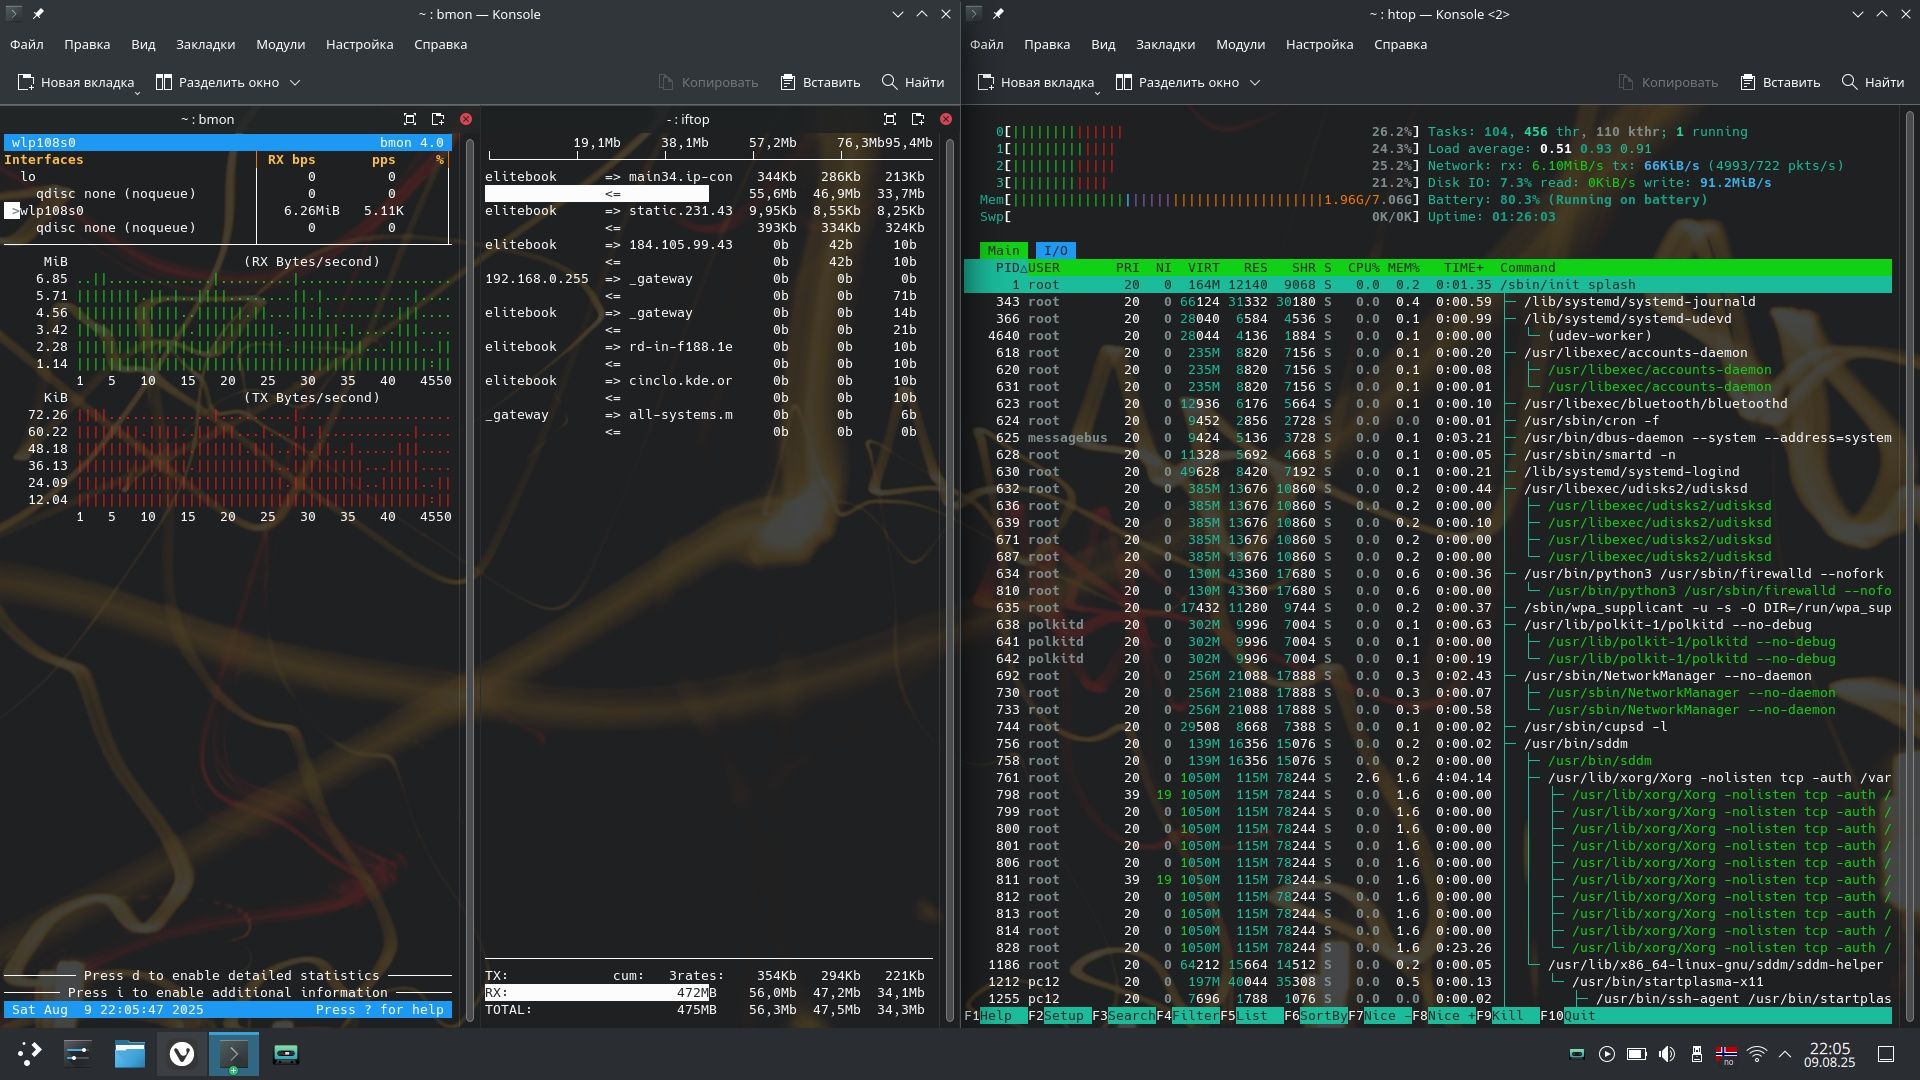Open Файл menu in bmon Konsole

point(27,44)
